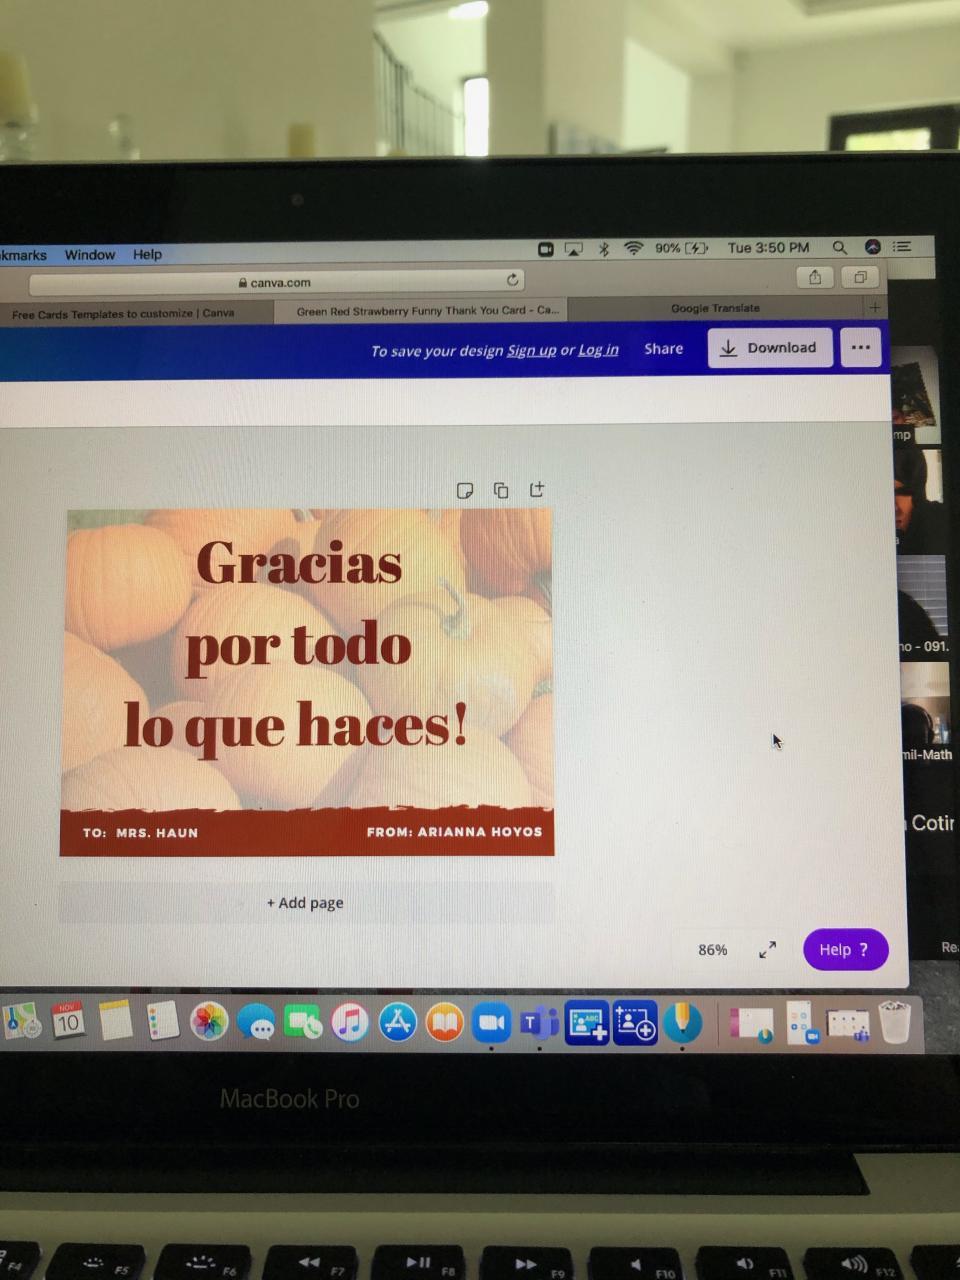Open Music (iTunes) from the dock
The height and width of the screenshot is (1280, 960).
click(x=350, y=1022)
